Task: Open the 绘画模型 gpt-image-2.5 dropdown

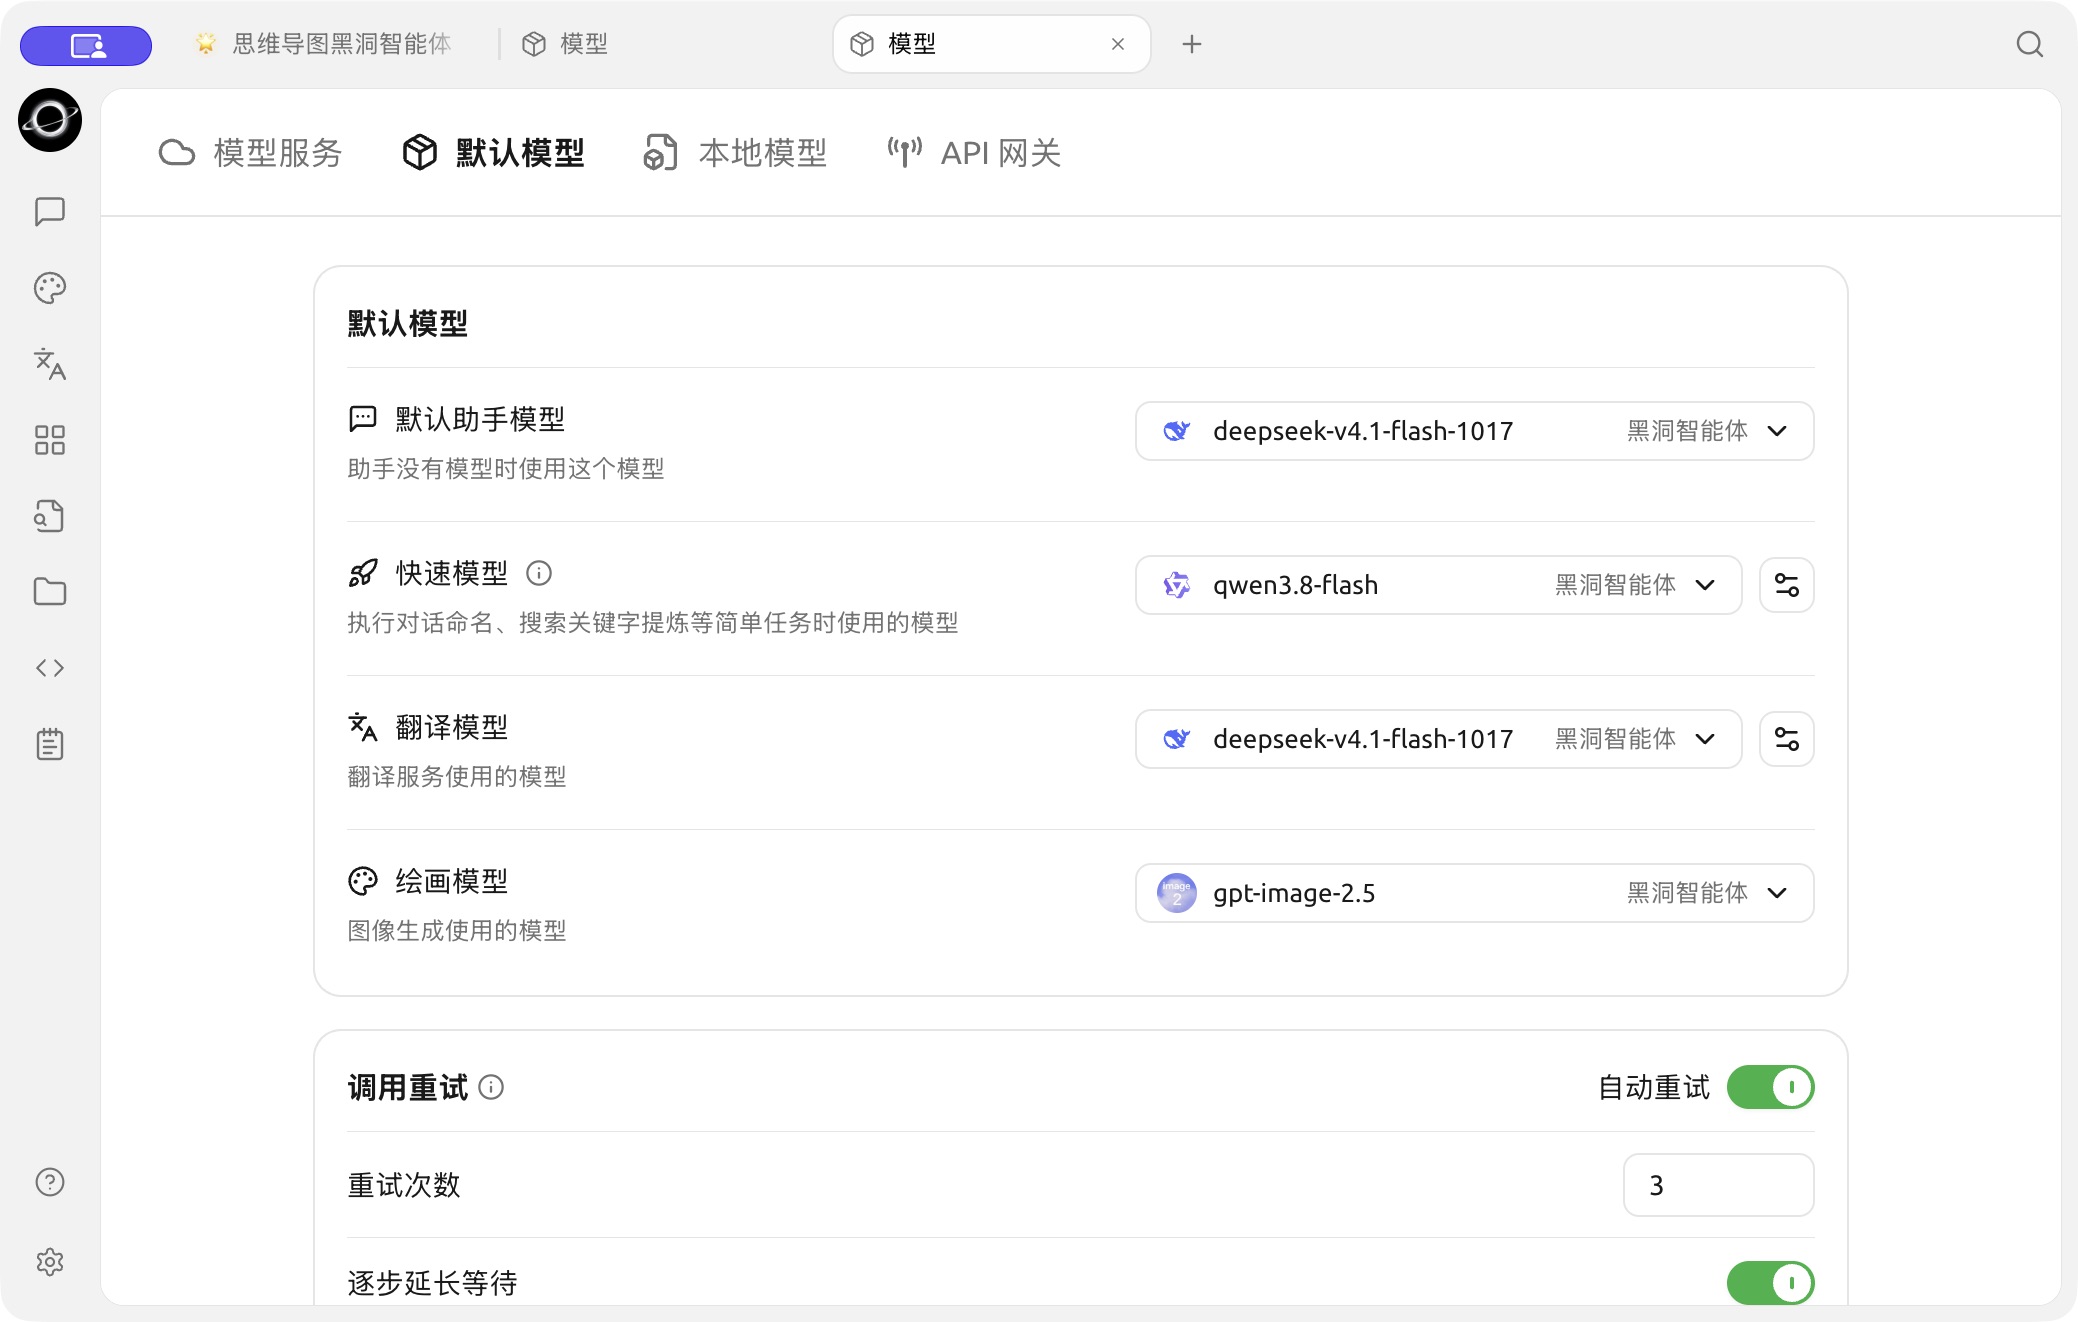Action: tap(1474, 893)
